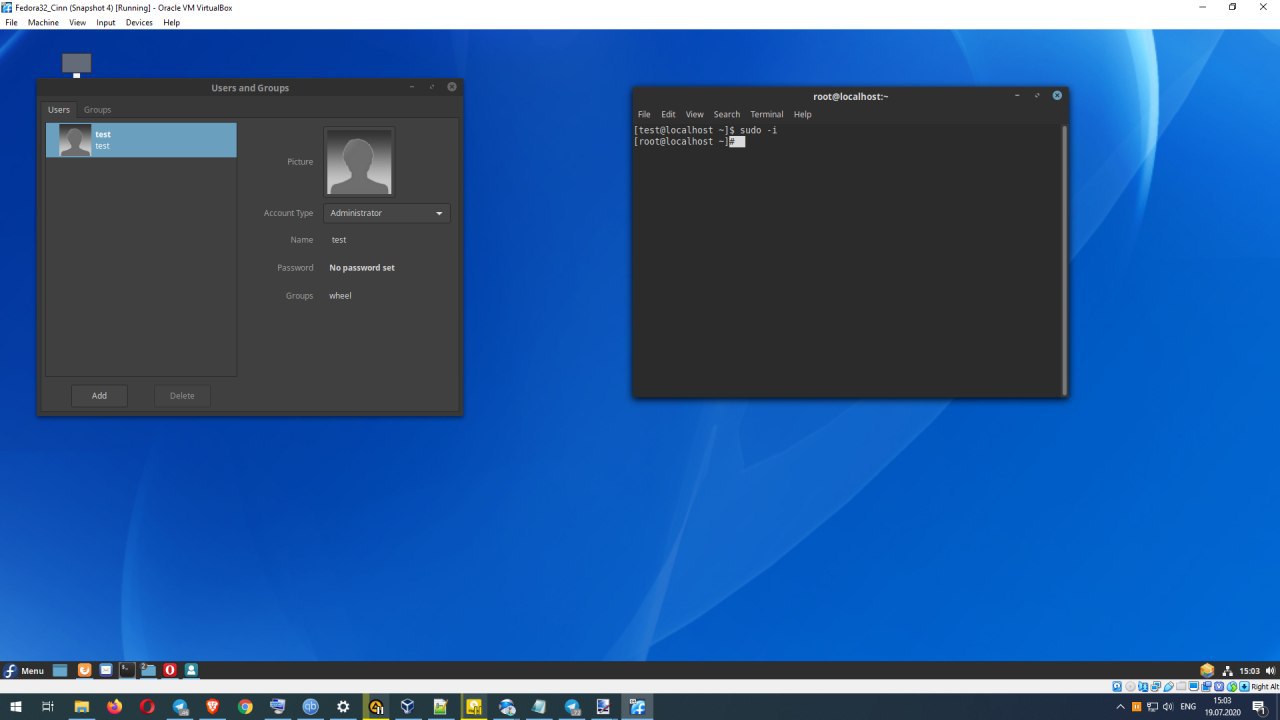Image resolution: width=1280 pixels, height=720 pixels.
Task: Open VirtualBox Devices menu
Action: point(139,22)
